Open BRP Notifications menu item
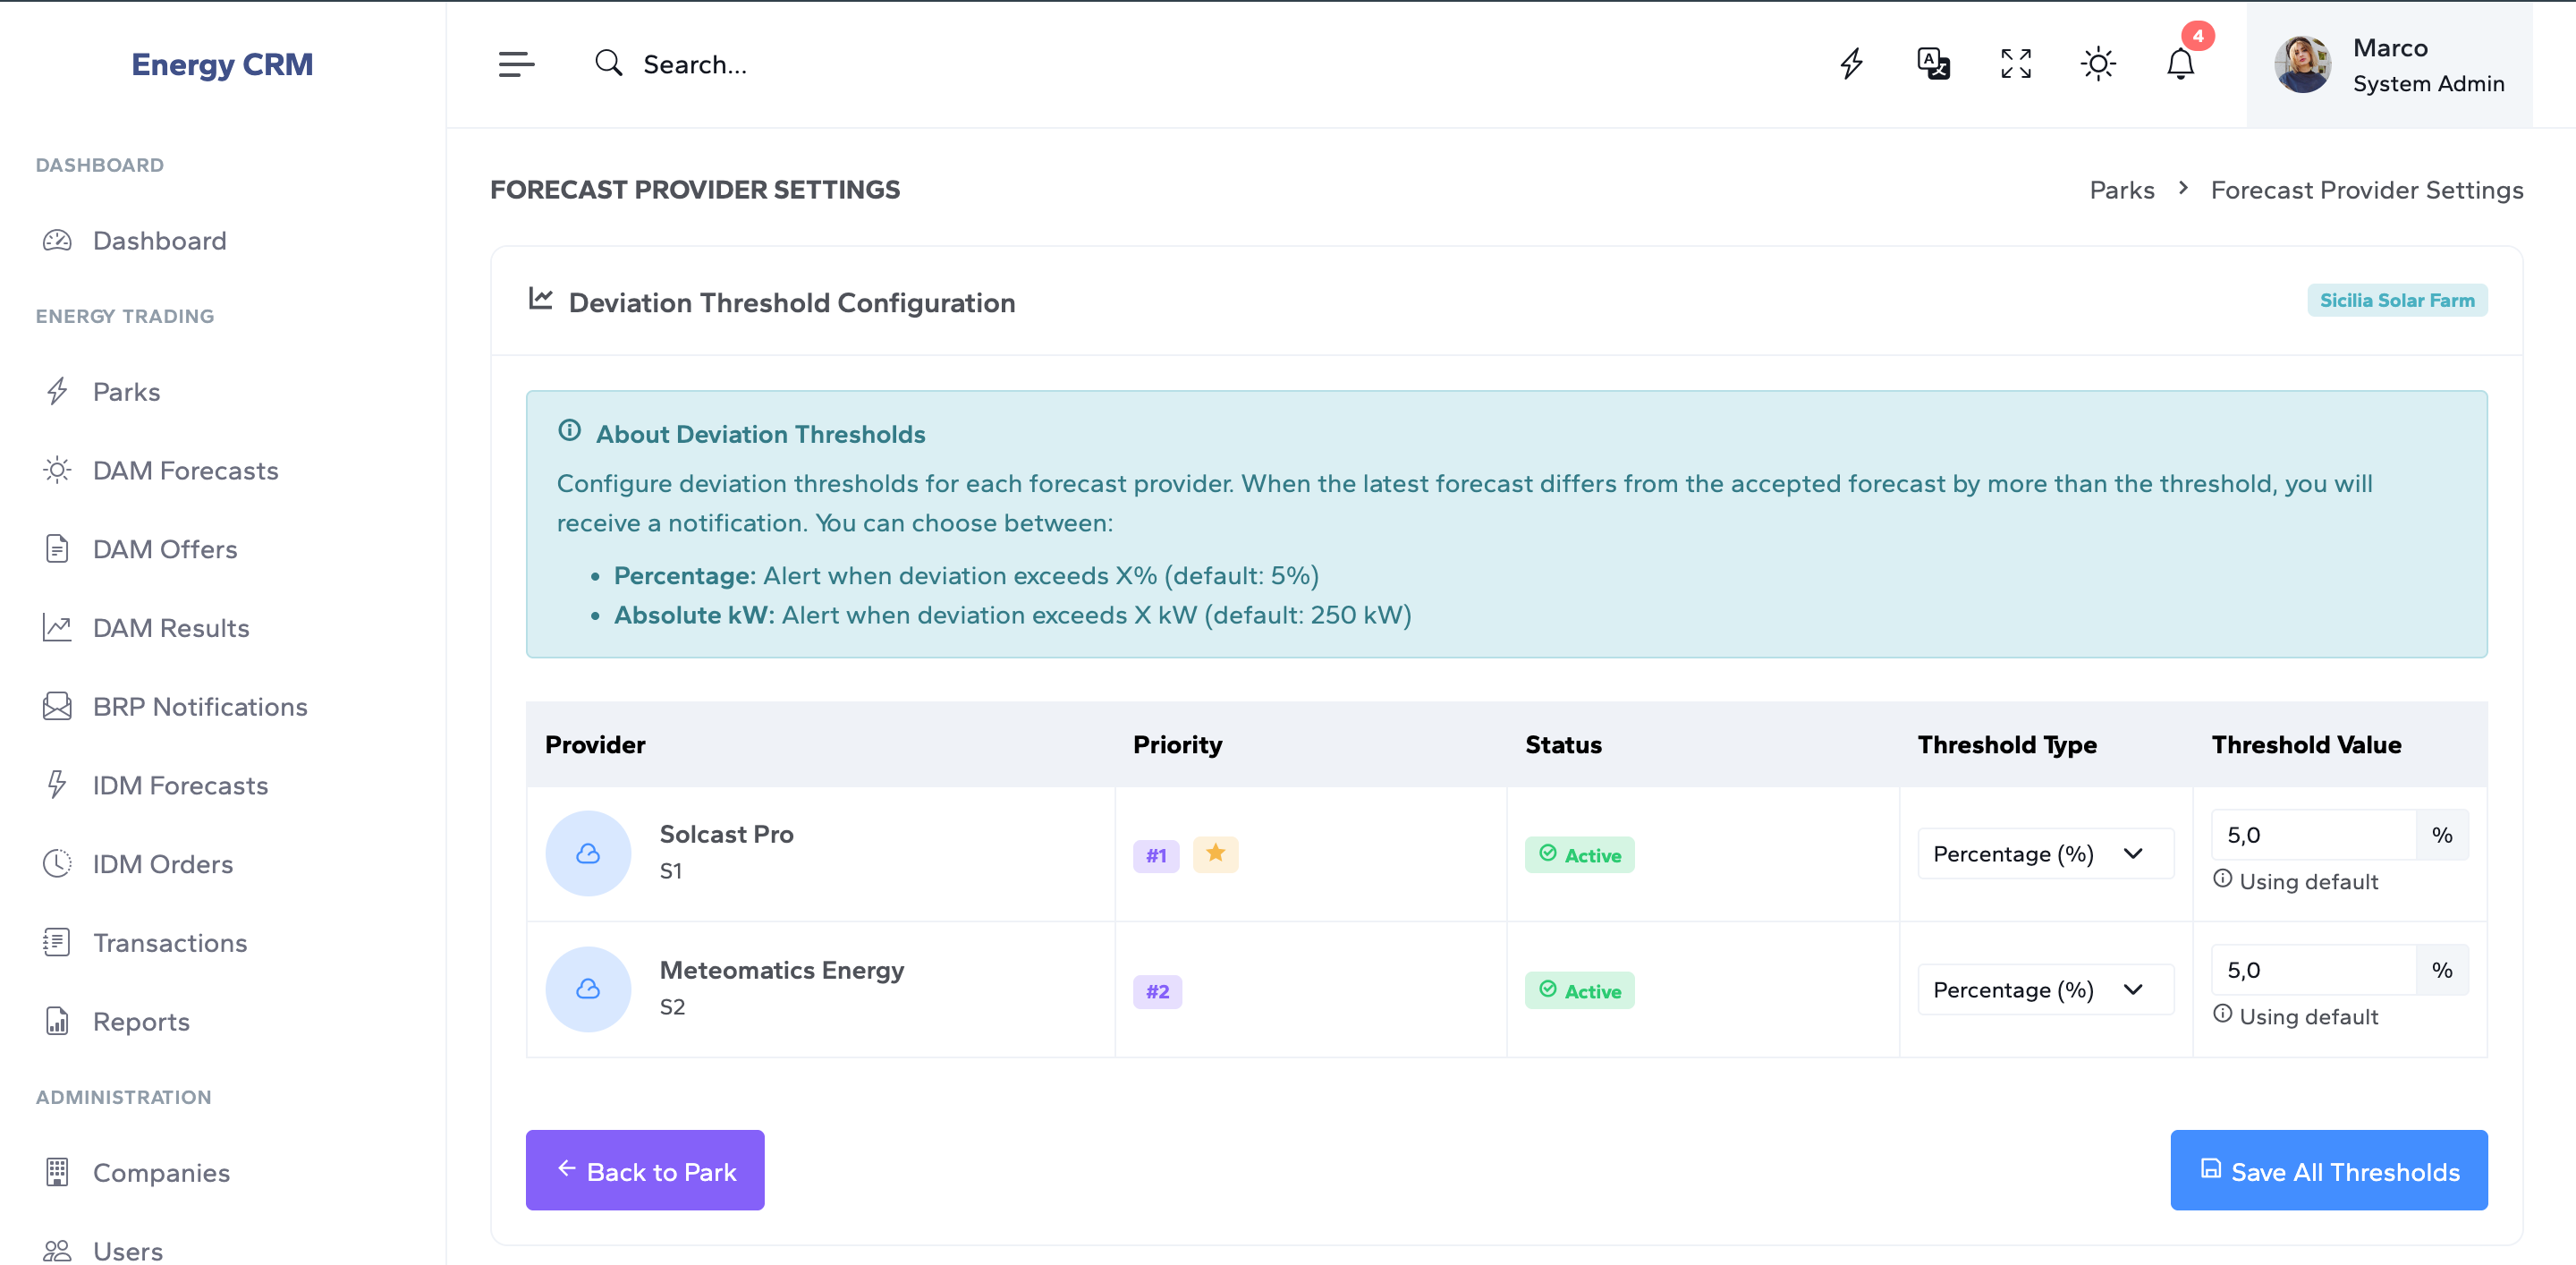2576x1265 pixels. [199, 707]
